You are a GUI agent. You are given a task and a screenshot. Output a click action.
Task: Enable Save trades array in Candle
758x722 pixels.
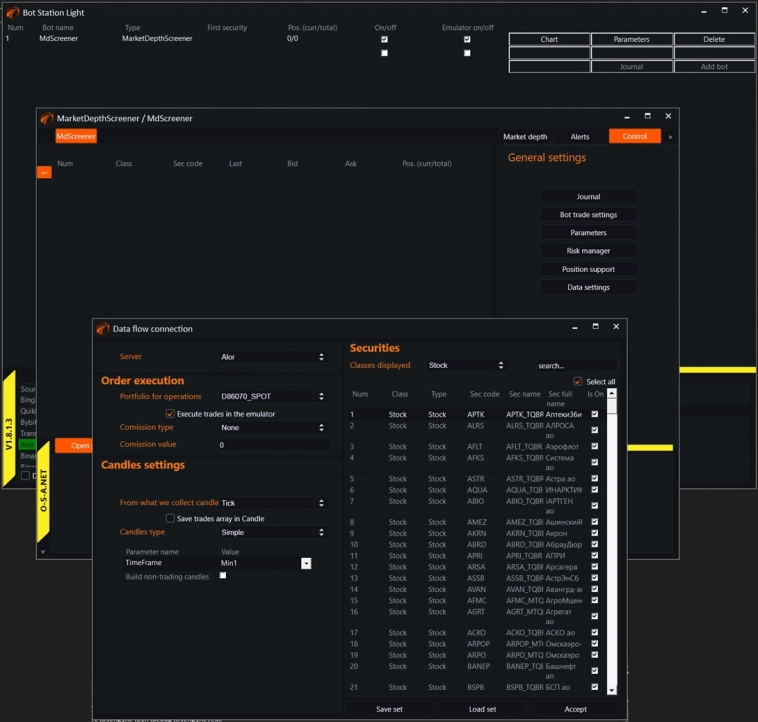(x=170, y=519)
